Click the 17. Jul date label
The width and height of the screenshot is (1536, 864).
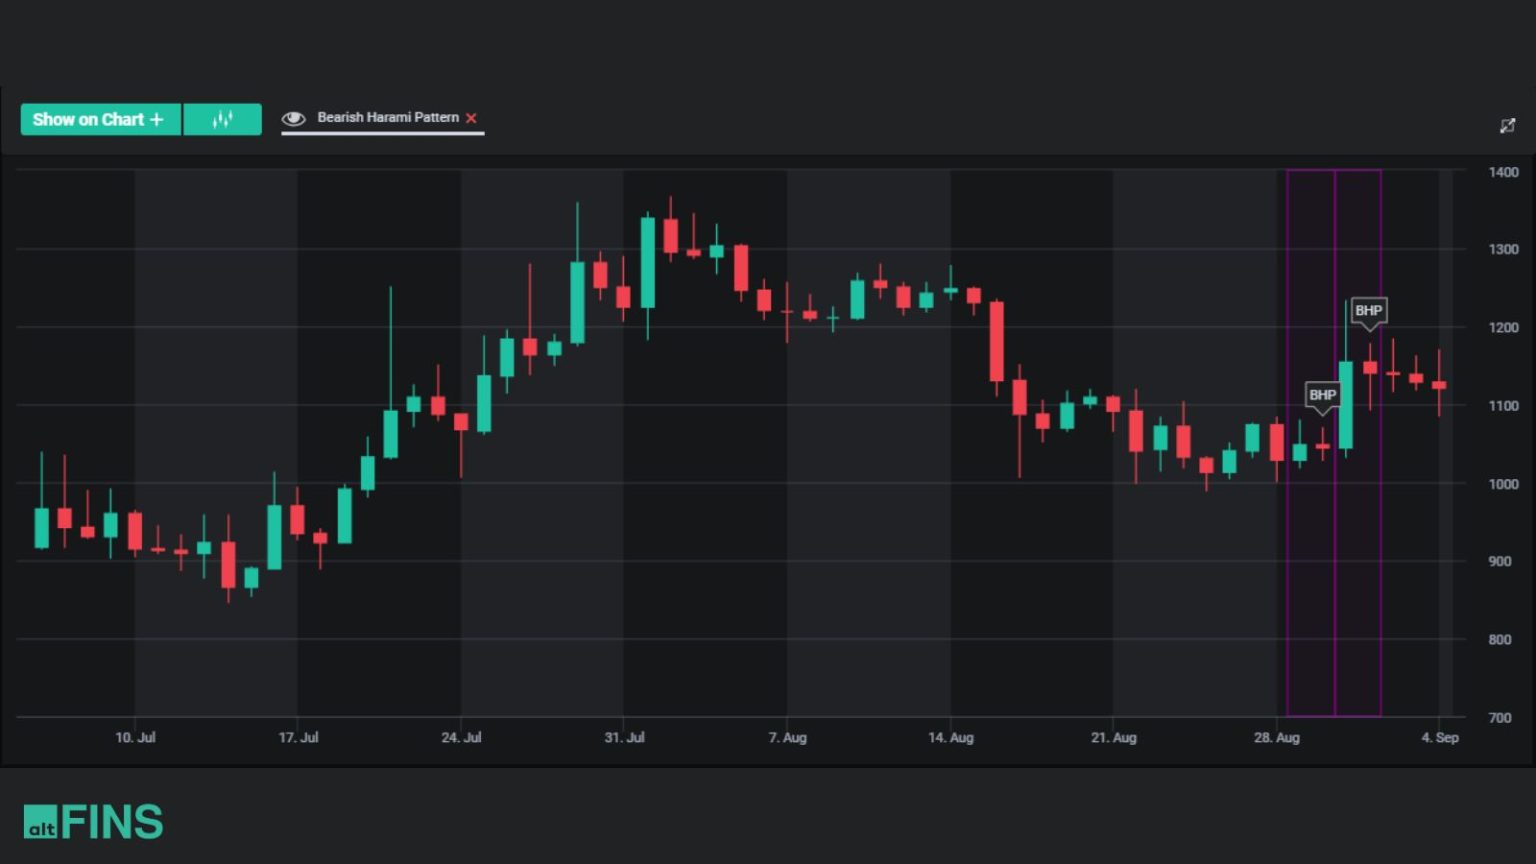point(298,738)
